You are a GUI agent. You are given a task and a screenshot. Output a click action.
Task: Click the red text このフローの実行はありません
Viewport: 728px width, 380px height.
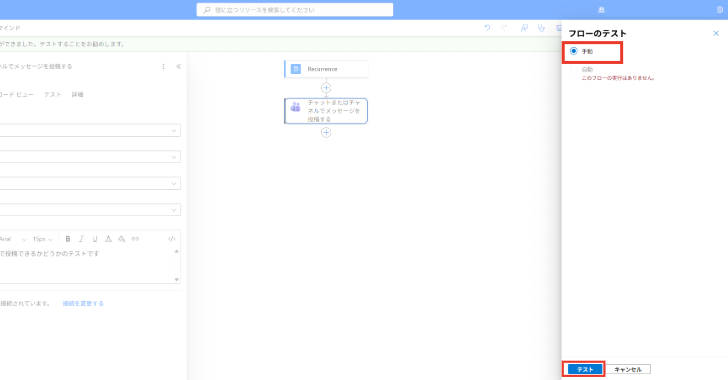click(618, 78)
